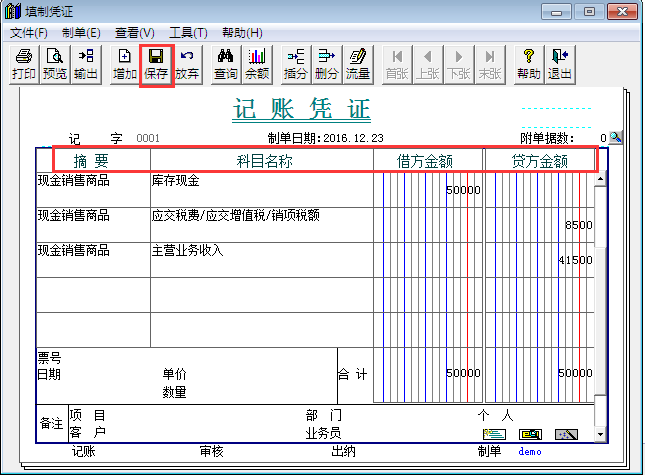Select 主营业务收入 account cell
The height and width of the screenshot is (475, 645).
[262, 260]
